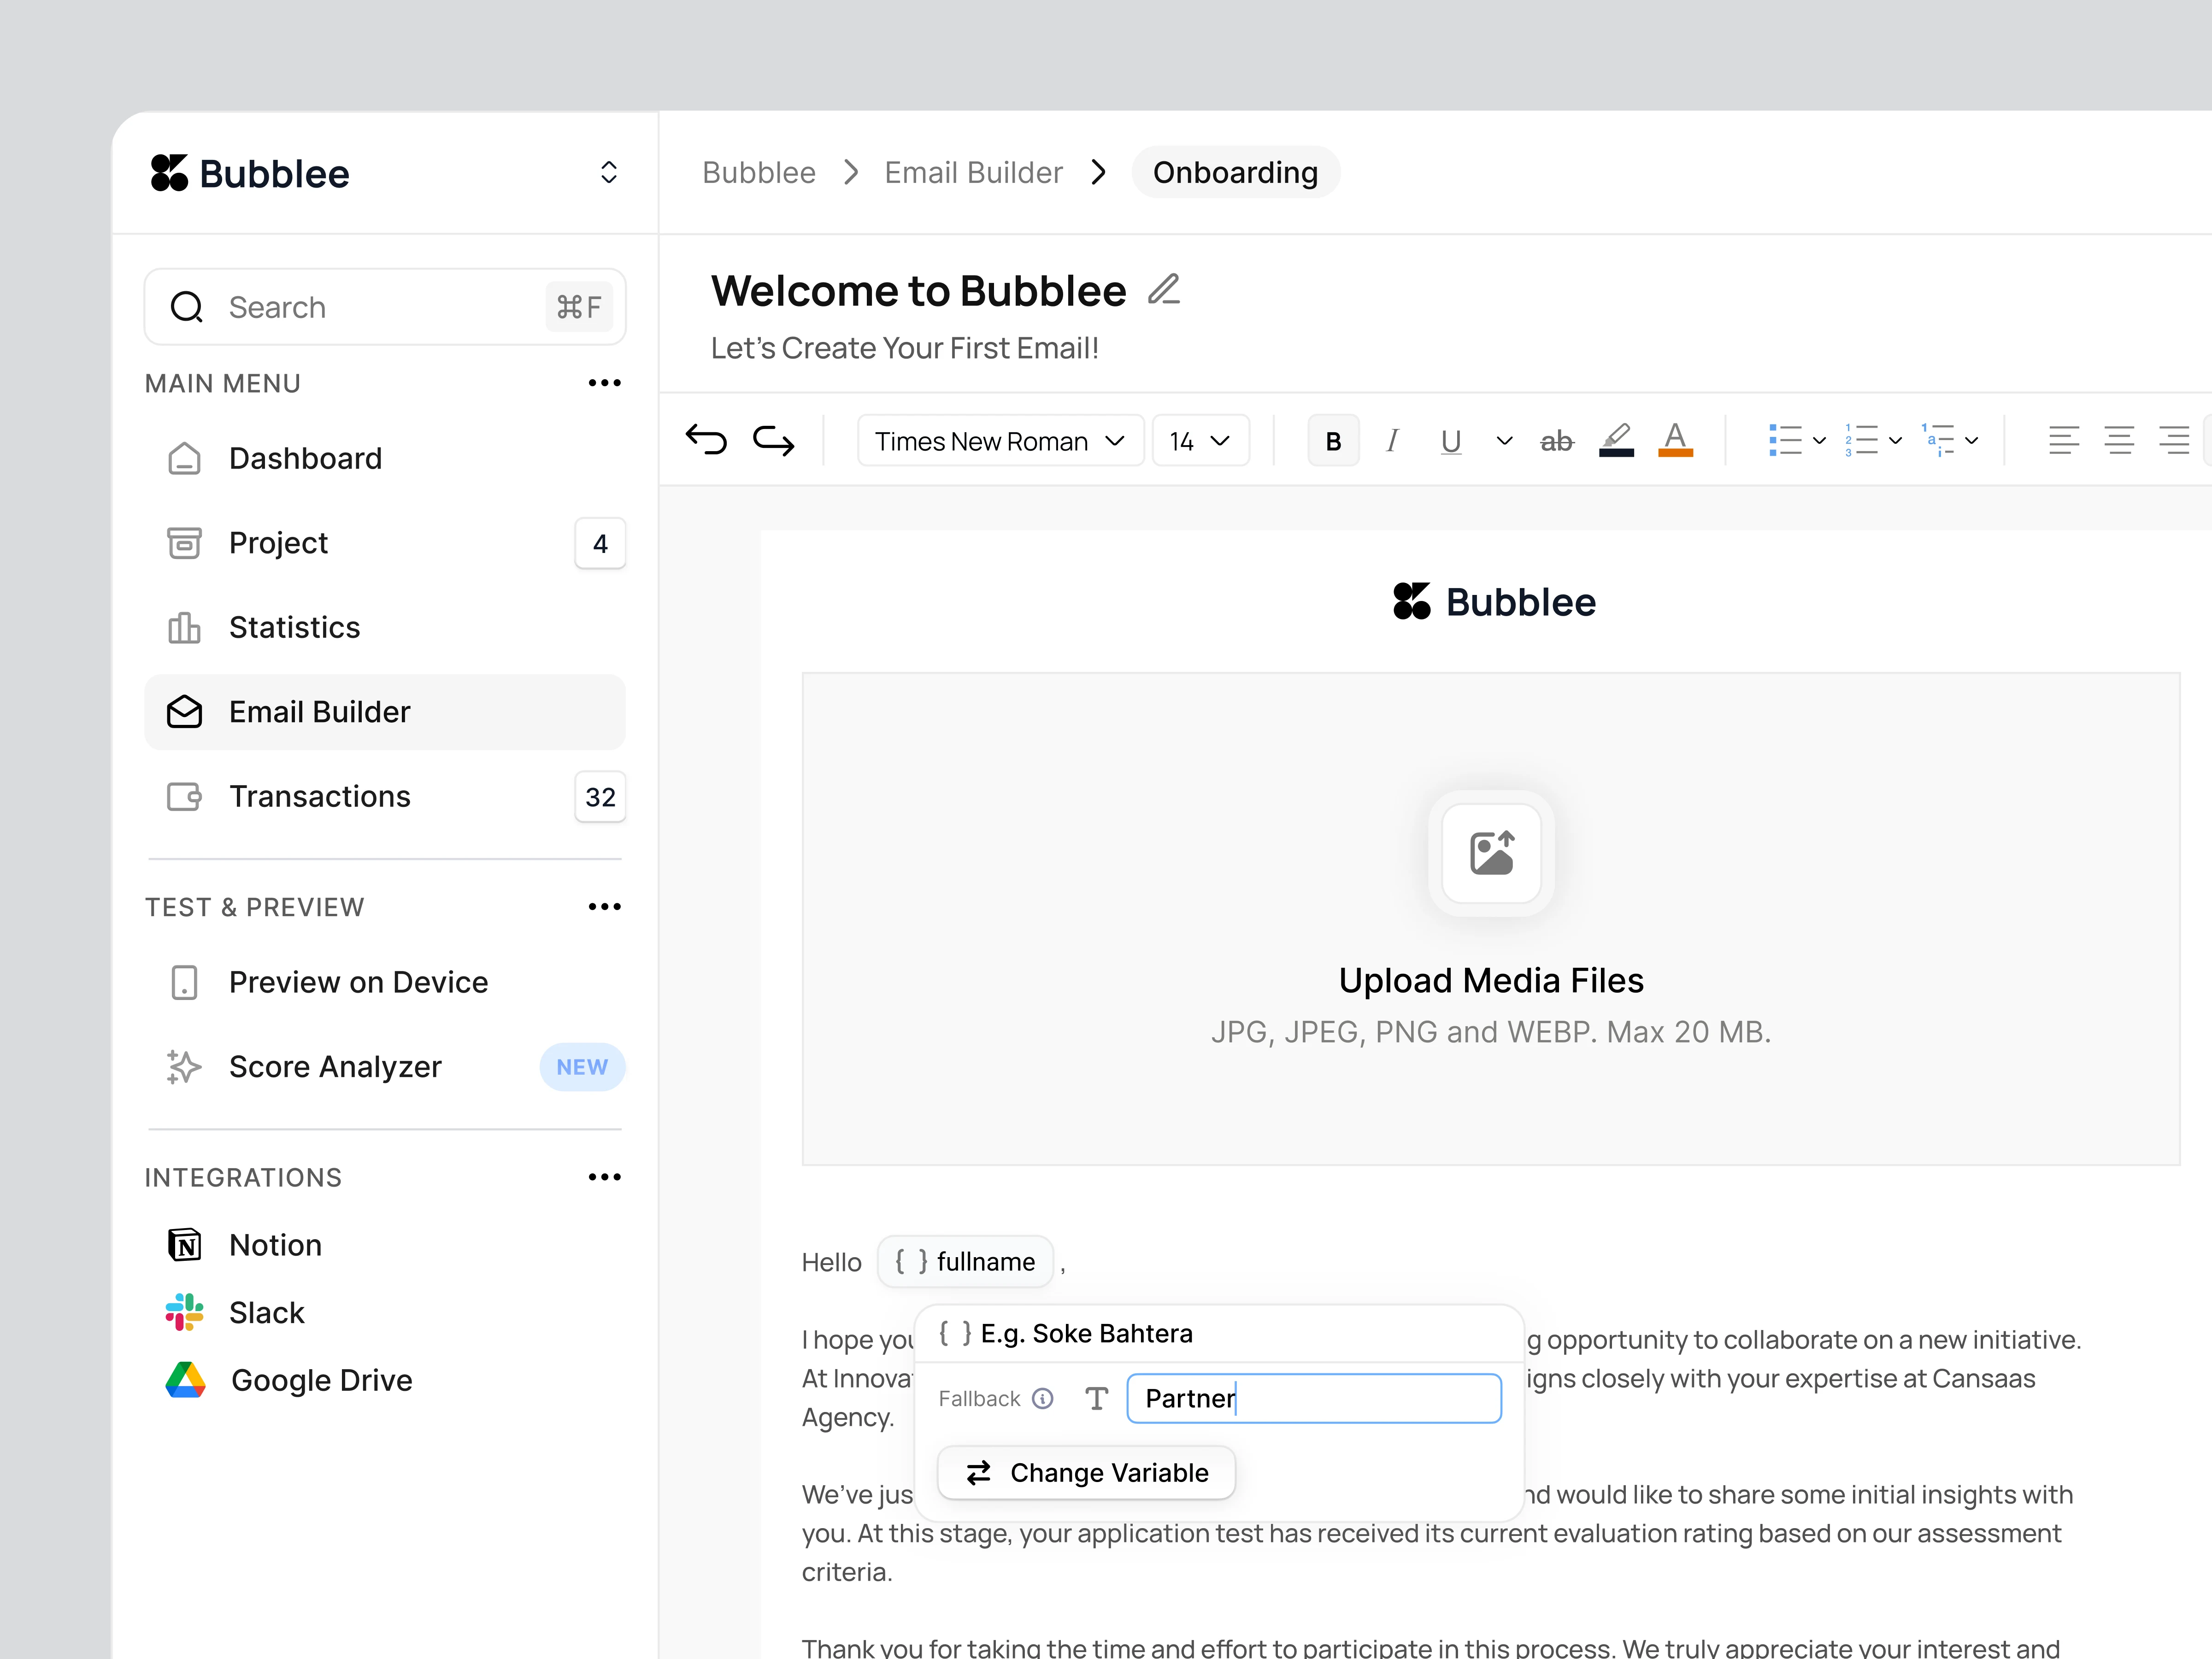This screenshot has width=2212, height=1659.
Task: Click the redo arrow in toolbar
Action: click(x=773, y=440)
